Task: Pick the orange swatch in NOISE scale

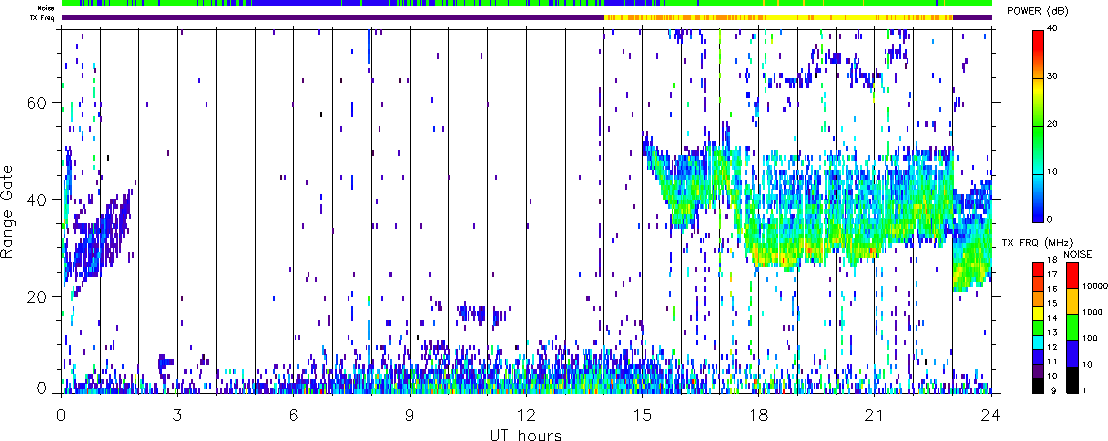Action: click(1071, 301)
